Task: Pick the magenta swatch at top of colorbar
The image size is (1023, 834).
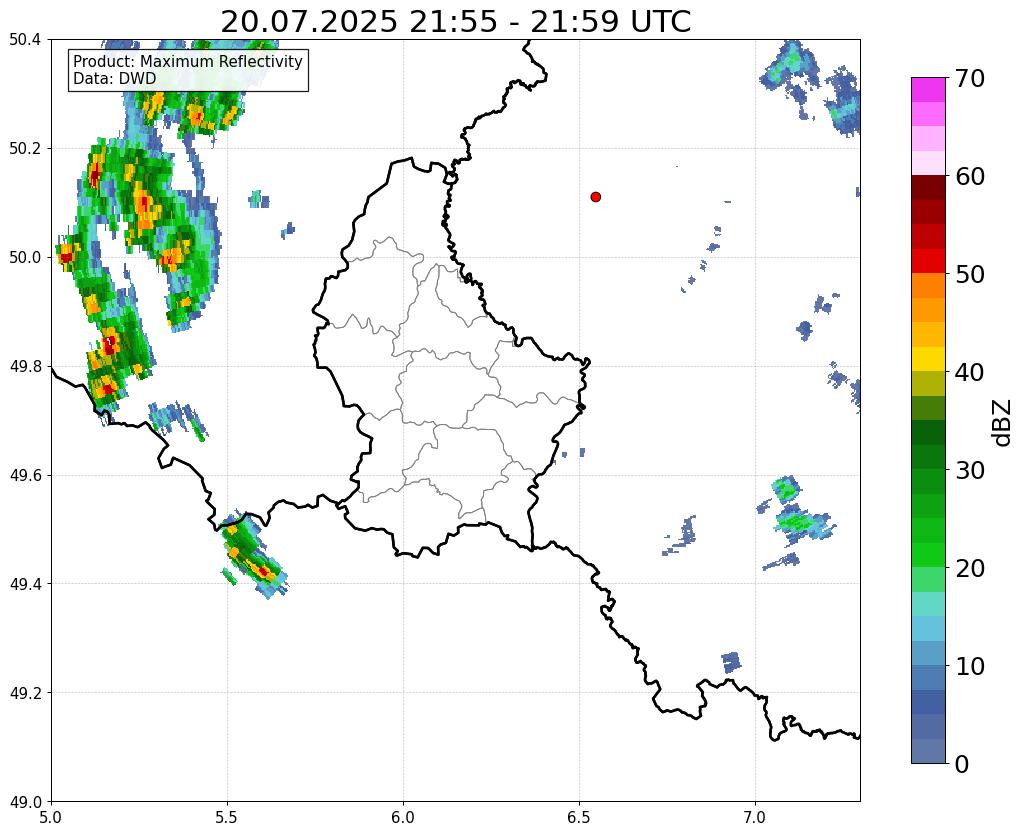Action: [928, 90]
